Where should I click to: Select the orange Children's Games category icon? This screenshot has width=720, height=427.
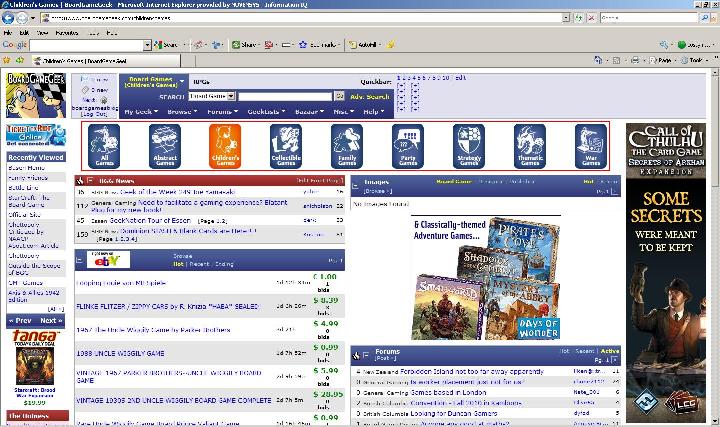225,146
